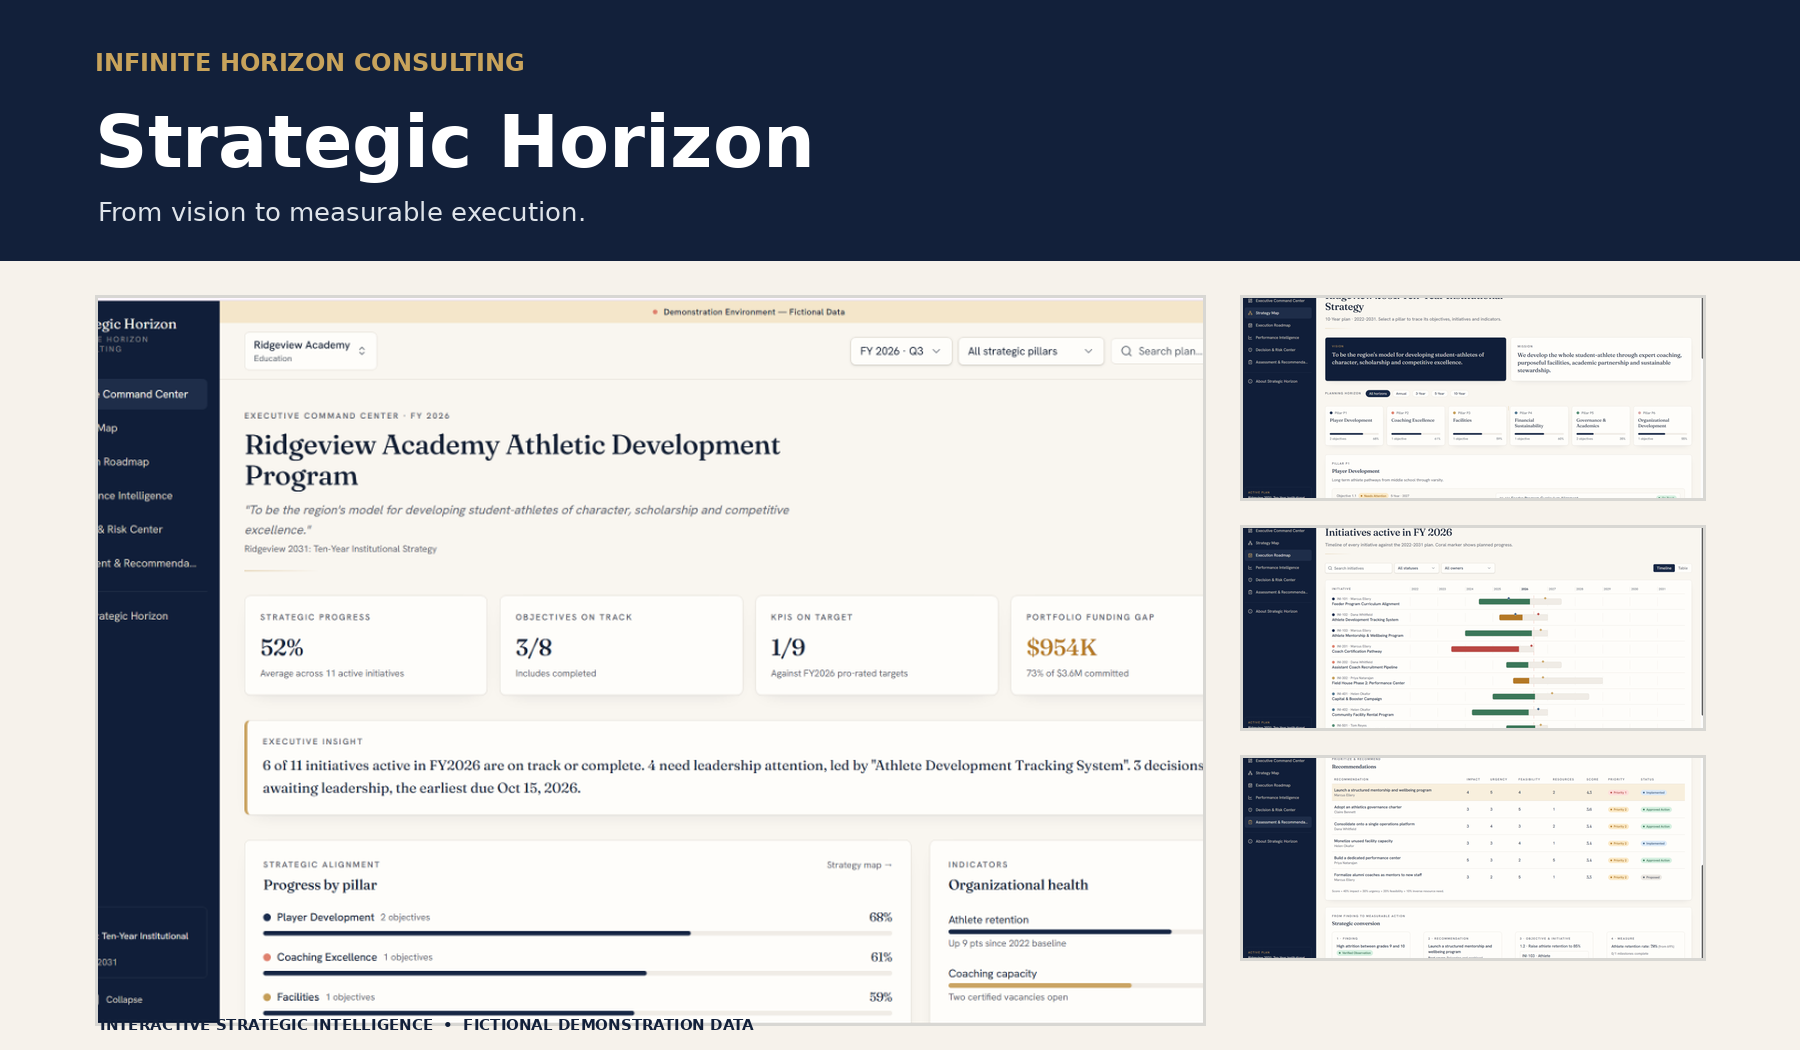
Task: Click the Ridgeview Academy selector up-down chevron icon
Action: coord(362,351)
